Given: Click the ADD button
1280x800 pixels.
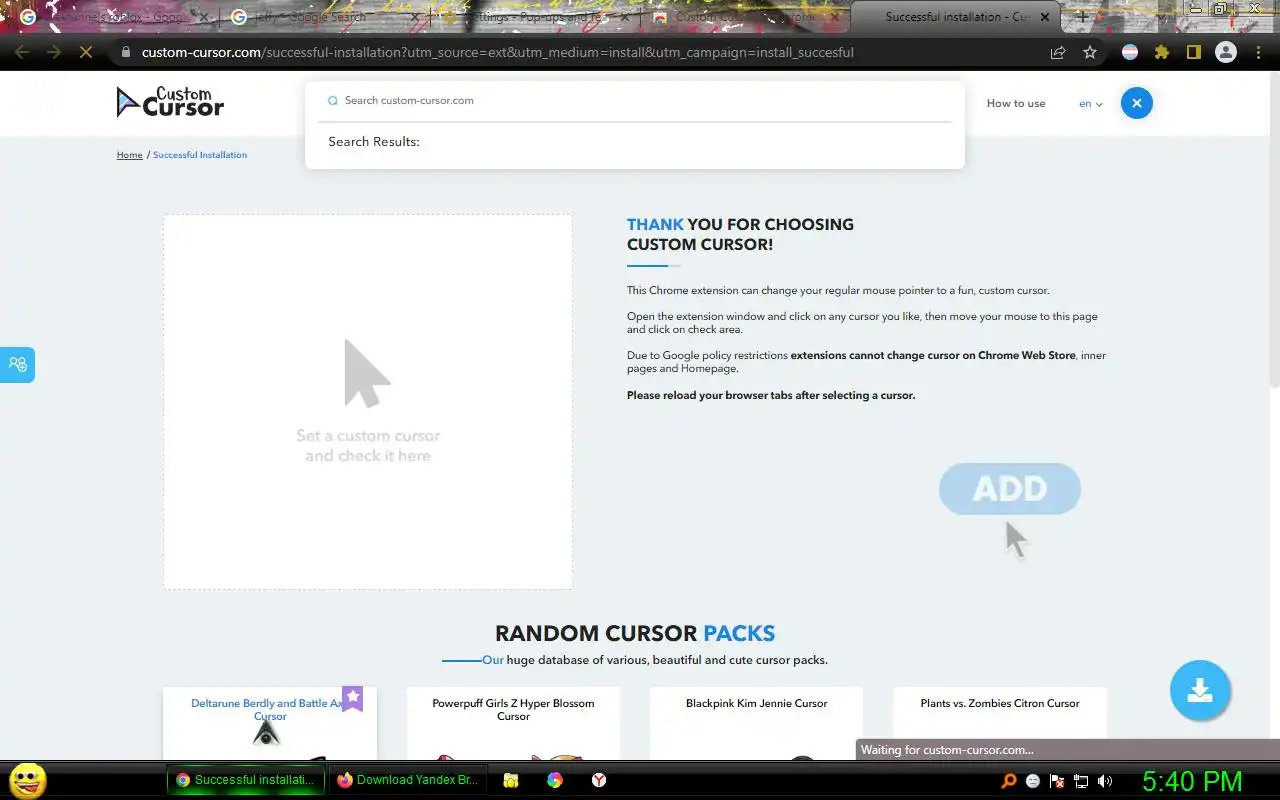Looking at the screenshot, I should click(1010, 488).
